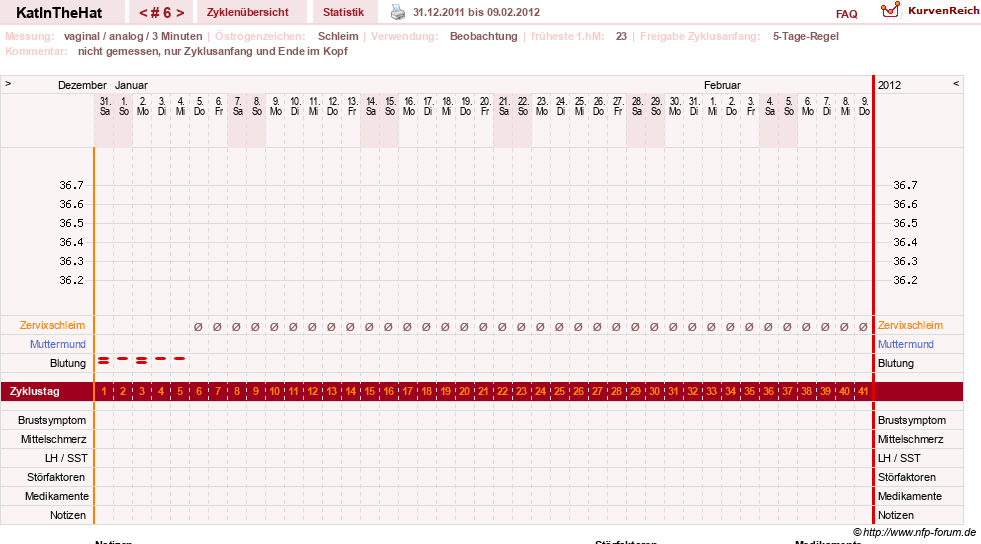Go to previous cycle arrow '<'

(143, 13)
